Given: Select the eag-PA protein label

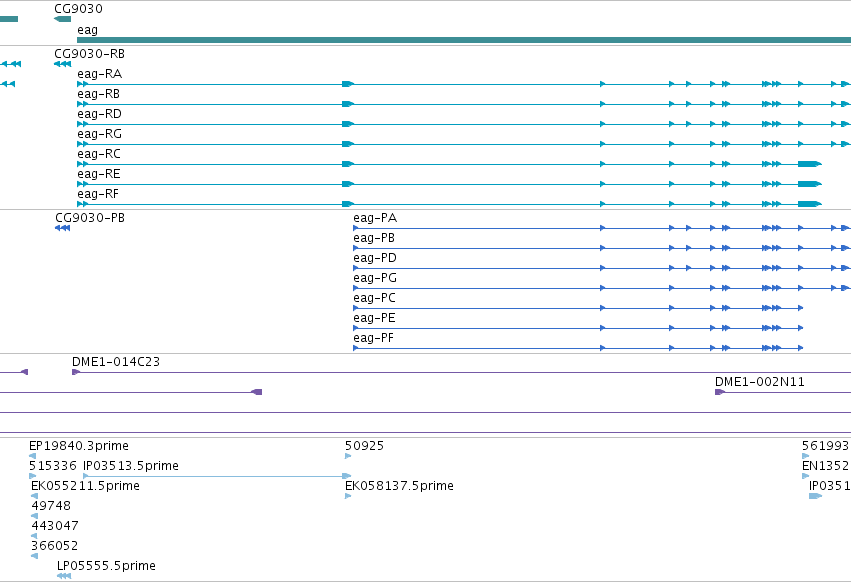Looking at the screenshot, I should [x=375, y=218].
